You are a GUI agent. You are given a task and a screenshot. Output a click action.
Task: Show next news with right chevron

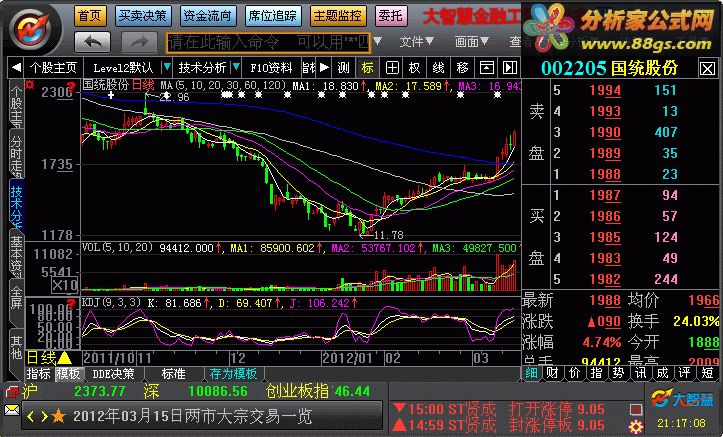pos(44,417)
